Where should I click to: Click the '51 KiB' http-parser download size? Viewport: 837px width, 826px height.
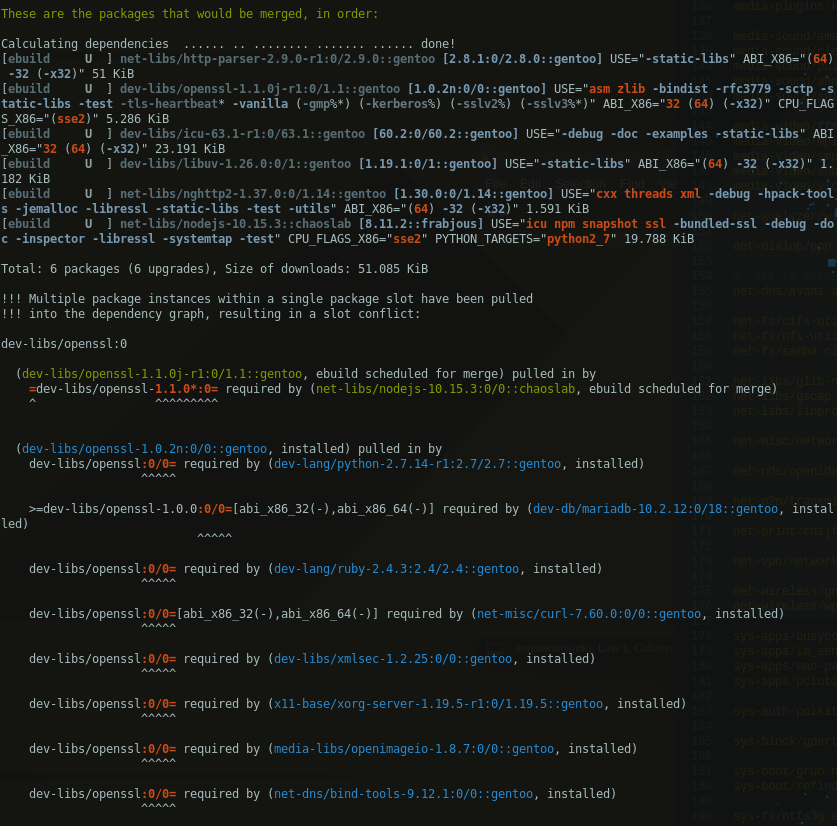coord(113,73)
